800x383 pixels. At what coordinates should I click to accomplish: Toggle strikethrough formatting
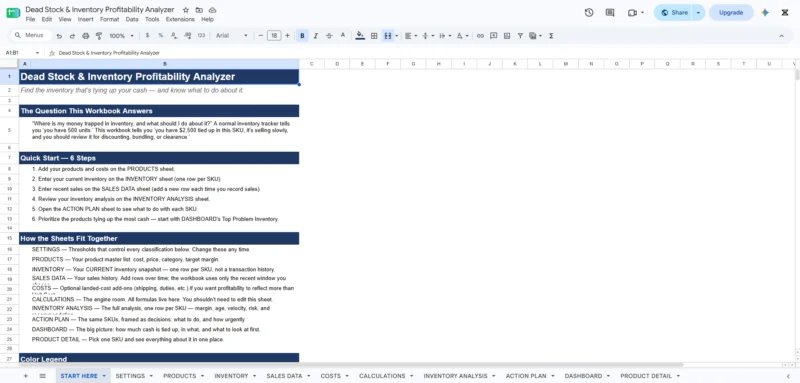tap(329, 36)
